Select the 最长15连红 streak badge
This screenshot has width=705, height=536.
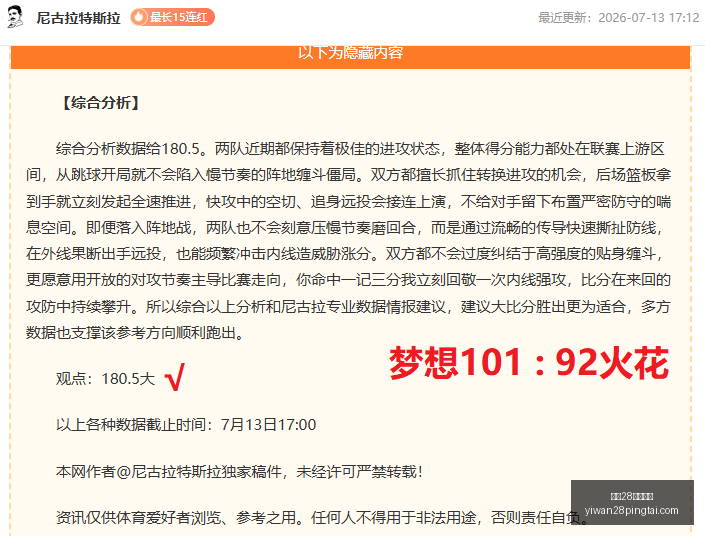coord(173,17)
